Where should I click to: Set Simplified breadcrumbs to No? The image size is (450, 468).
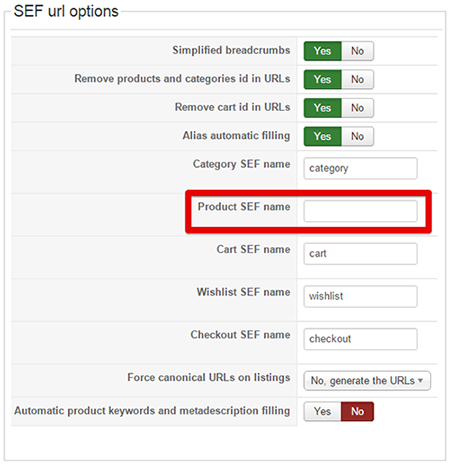357,51
